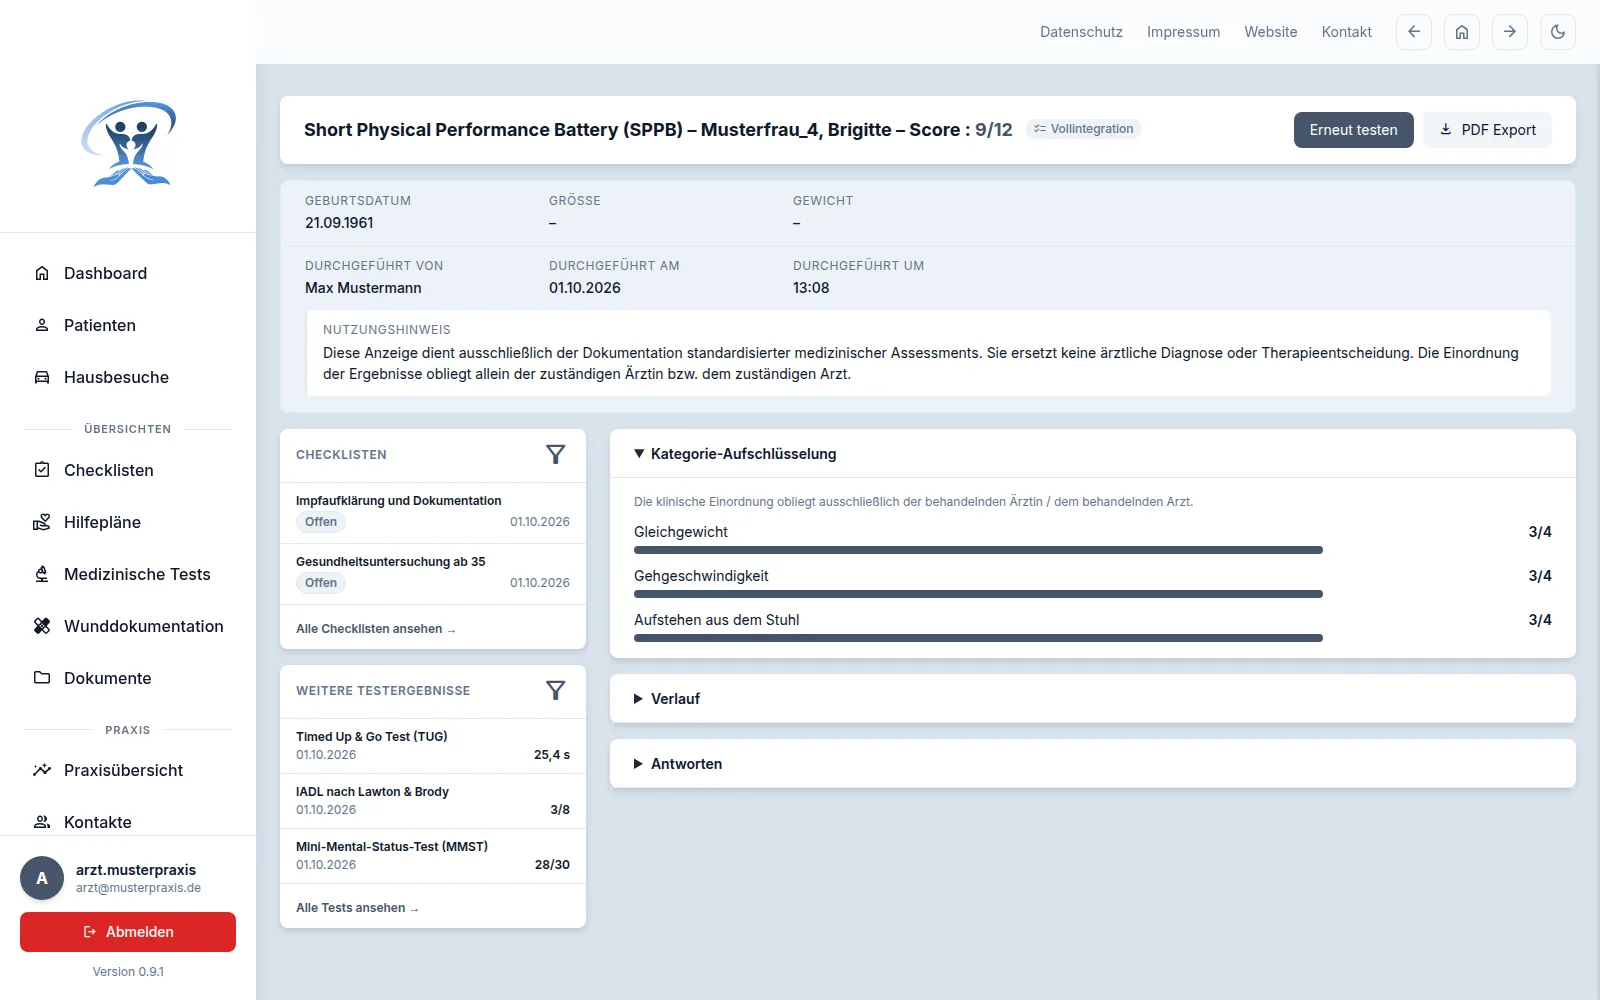1600x1000 pixels.
Task: Export the result via PDF Export
Action: tap(1487, 130)
